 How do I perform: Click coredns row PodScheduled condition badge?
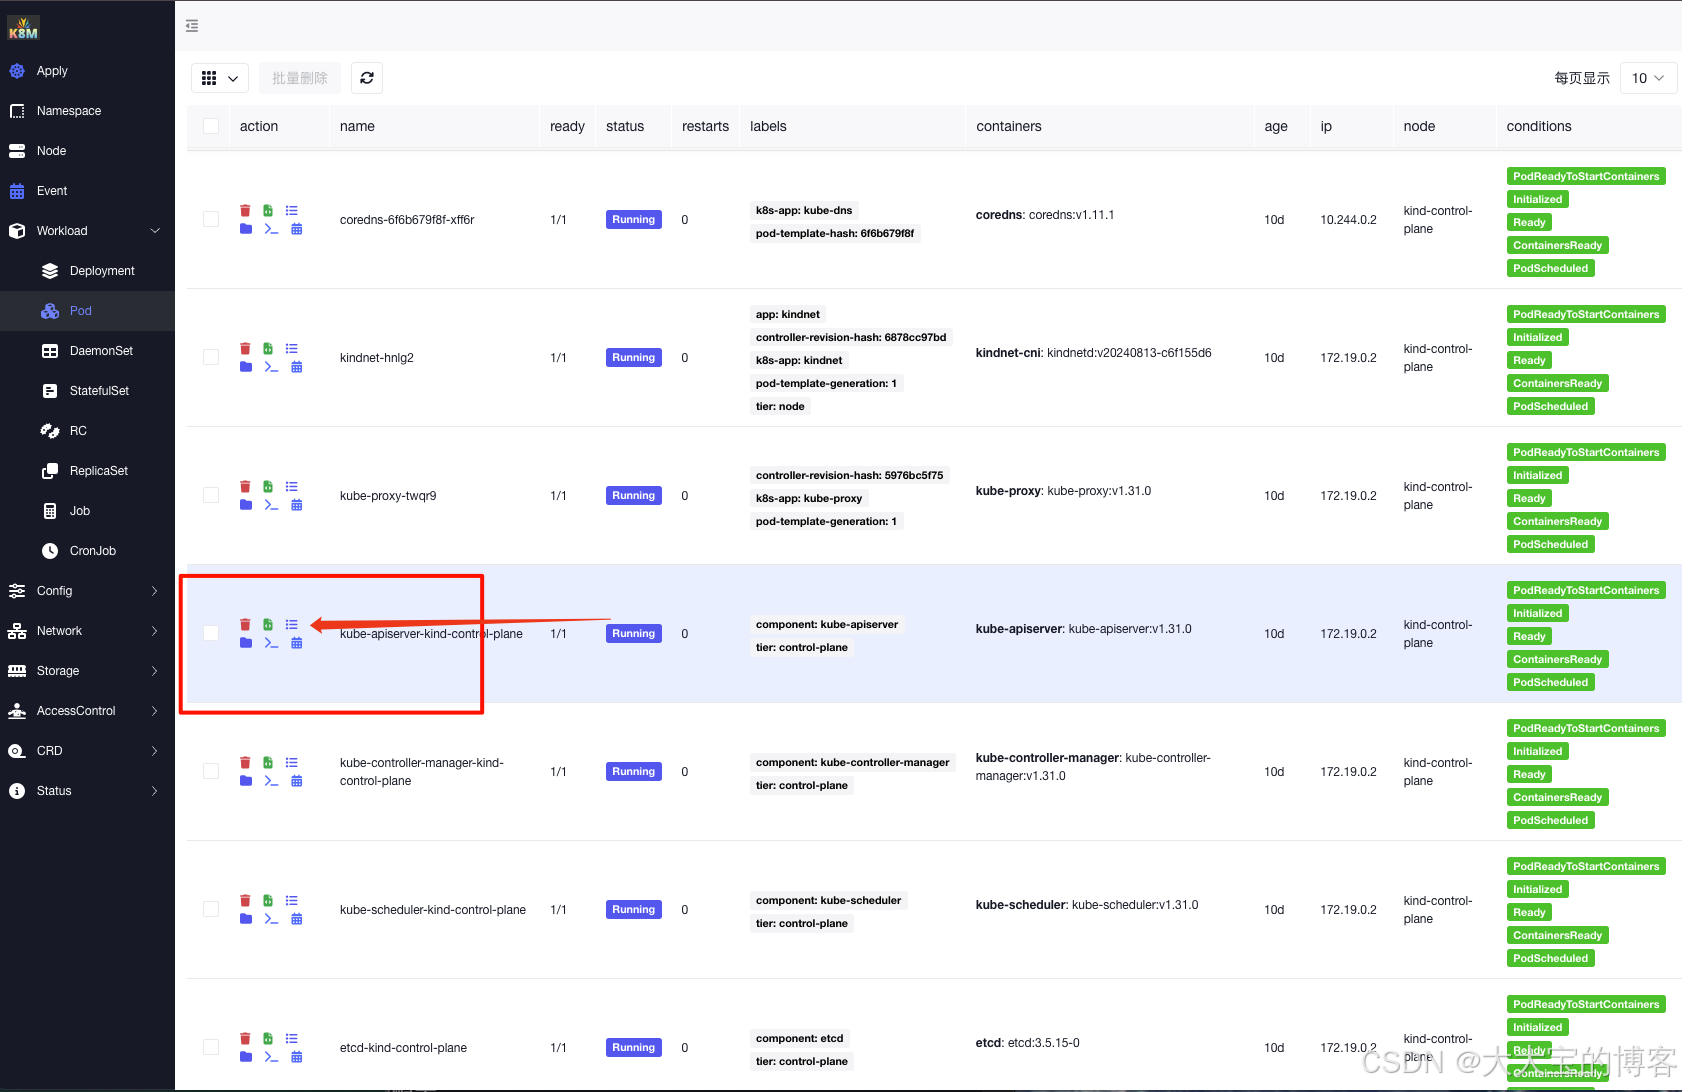tap(1550, 268)
